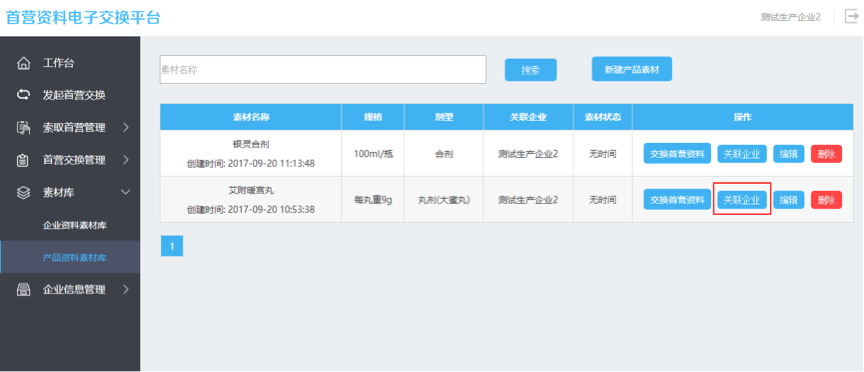Image resolution: width=864 pixels, height=372 pixels.
Task: Click the document search icon beside 索取首营管理
Action: 23,128
